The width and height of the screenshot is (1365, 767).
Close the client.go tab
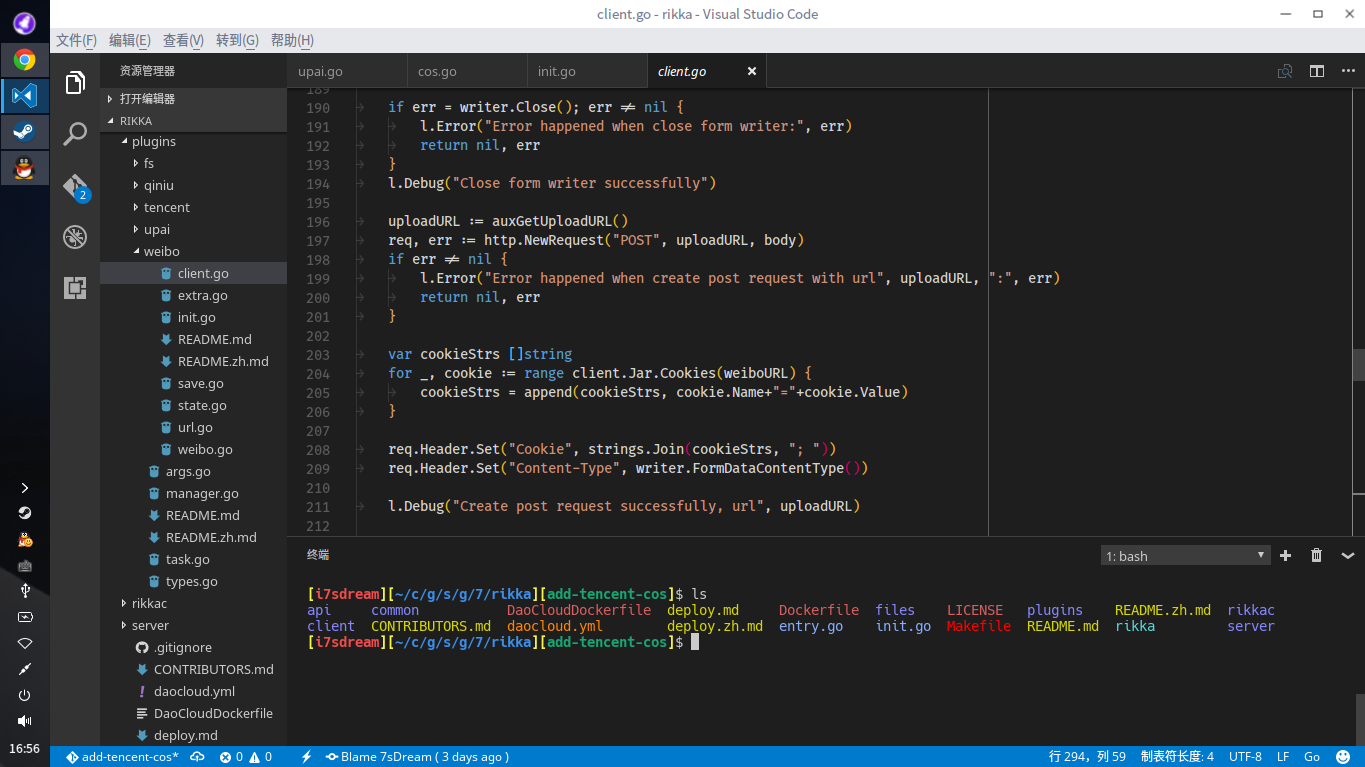coord(752,71)
